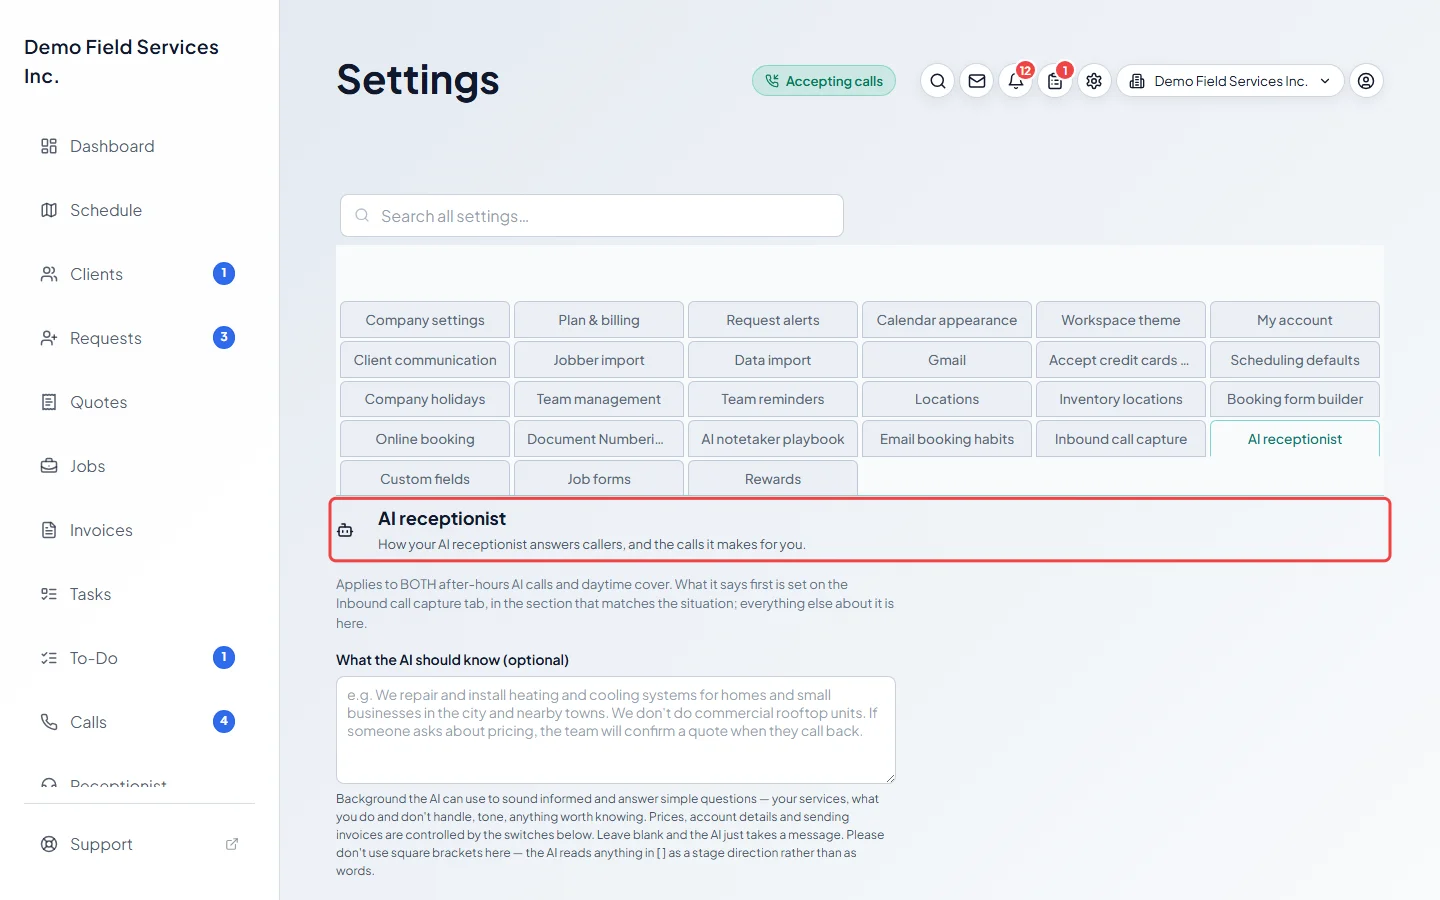
Task: Click the magnifier search icon in header
Action: [x=938, y=81]
